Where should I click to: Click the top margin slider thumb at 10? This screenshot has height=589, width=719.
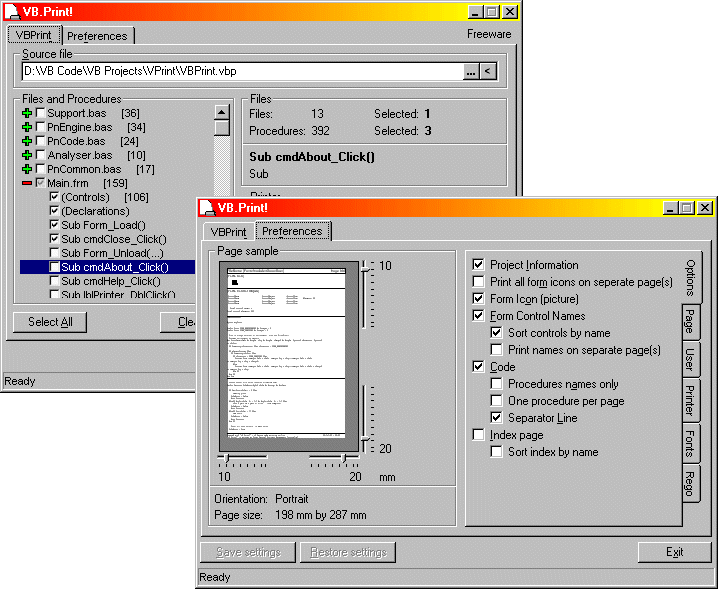click(x=366, y=267)
